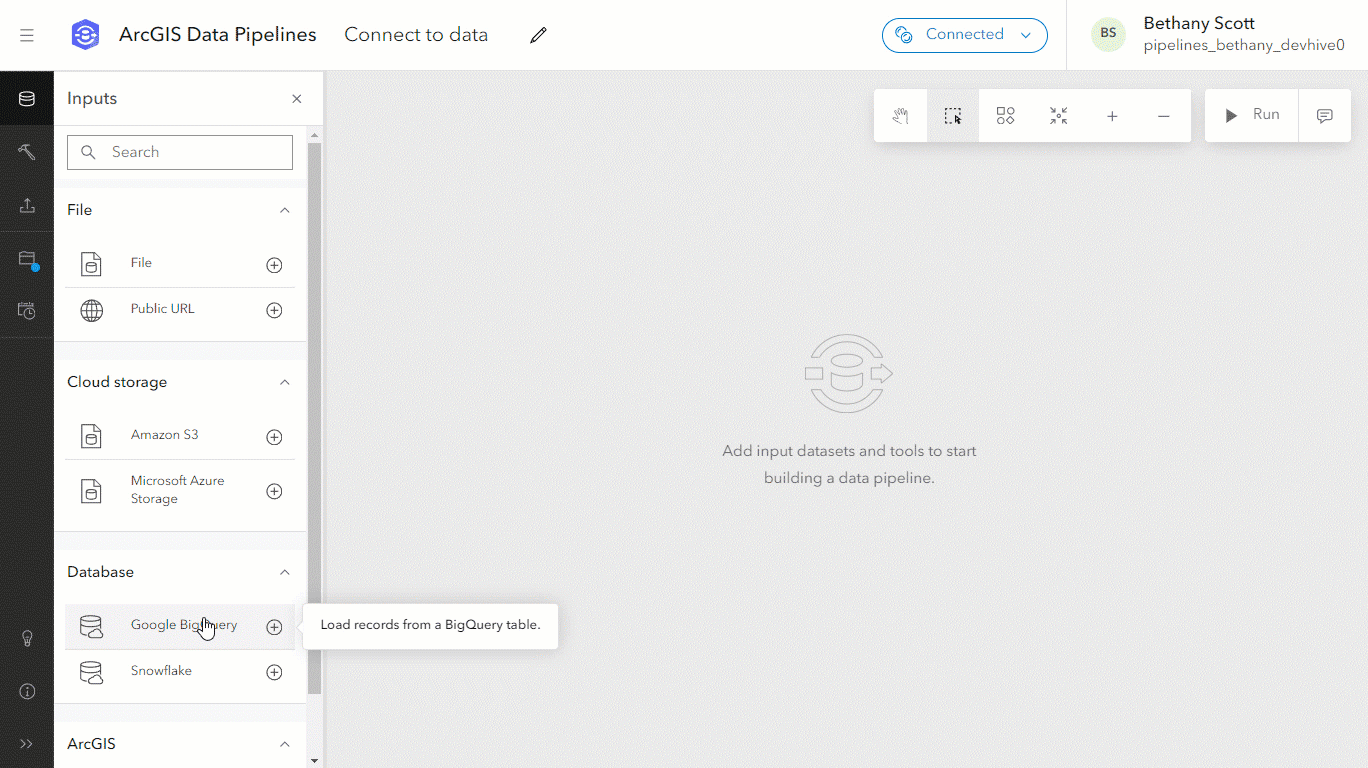Select the Snowflake input item
This screenshot has width=1368, height=768.
click(180, 672)
